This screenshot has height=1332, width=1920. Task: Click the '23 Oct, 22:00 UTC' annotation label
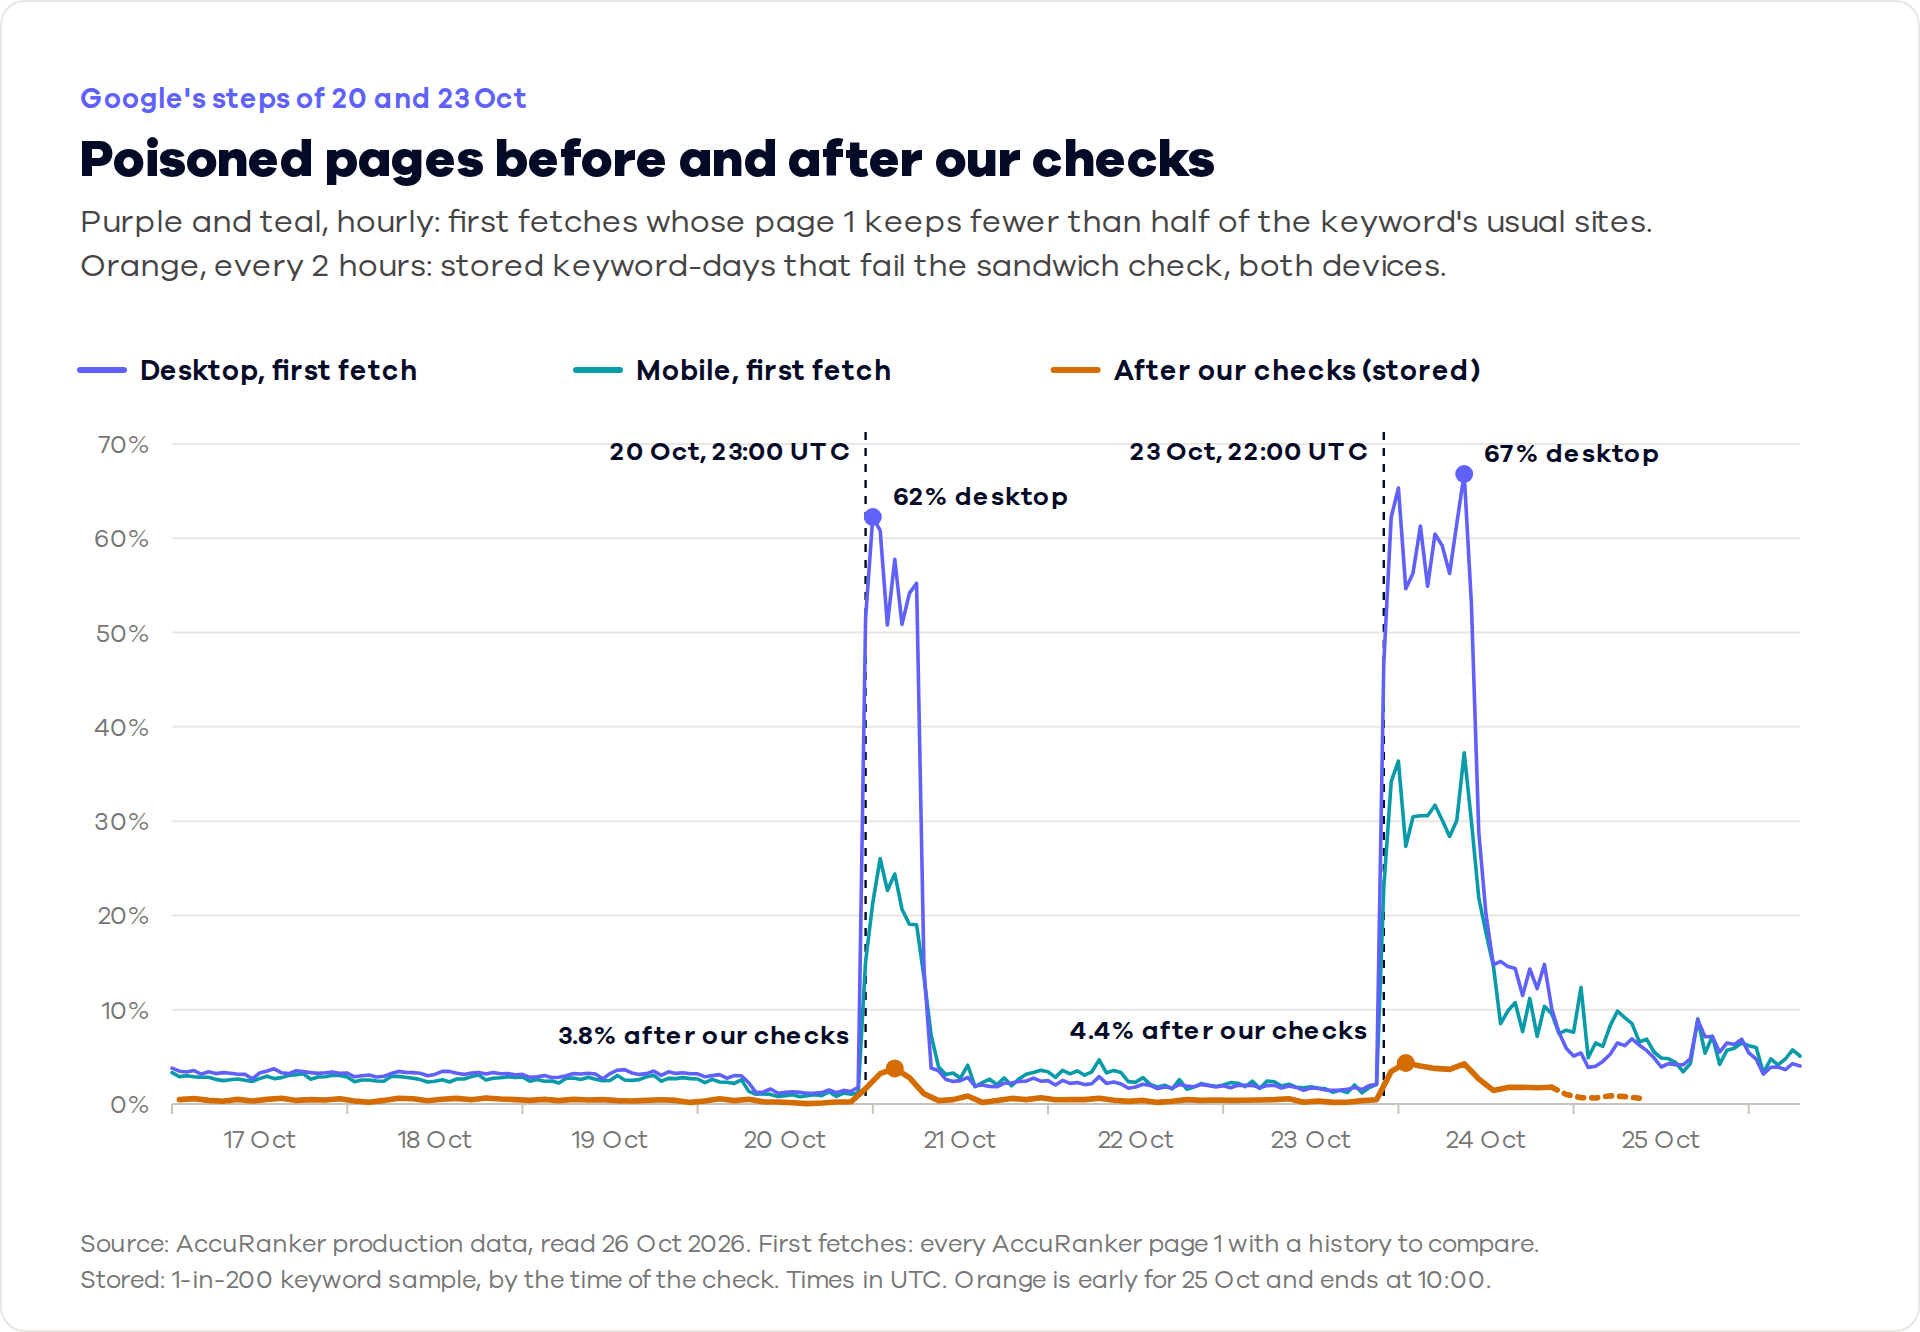point(1248,452)
